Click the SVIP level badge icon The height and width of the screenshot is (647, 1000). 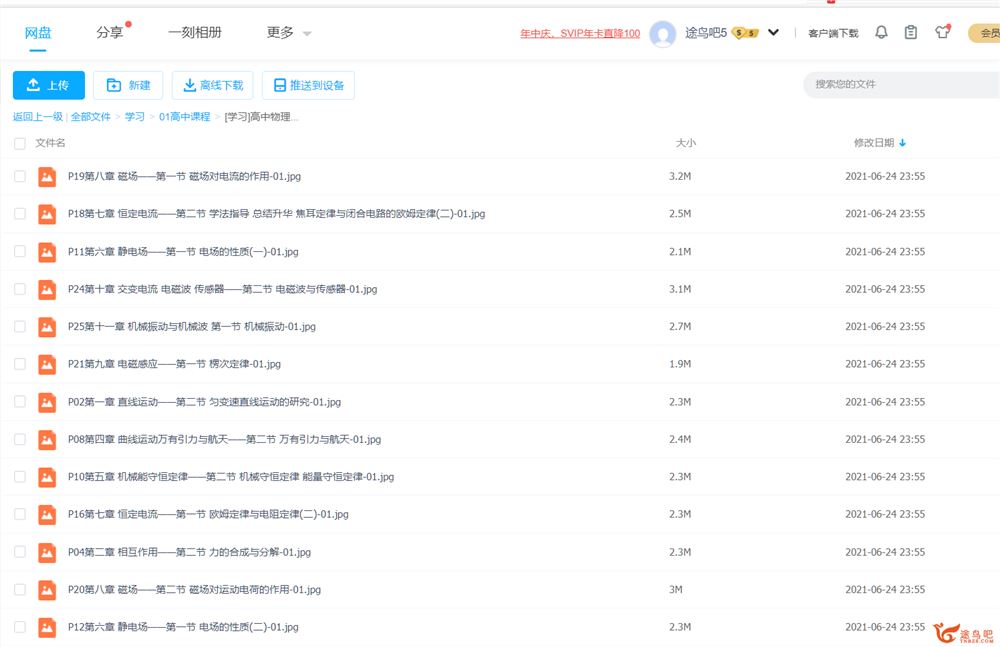tap(745, 33)
